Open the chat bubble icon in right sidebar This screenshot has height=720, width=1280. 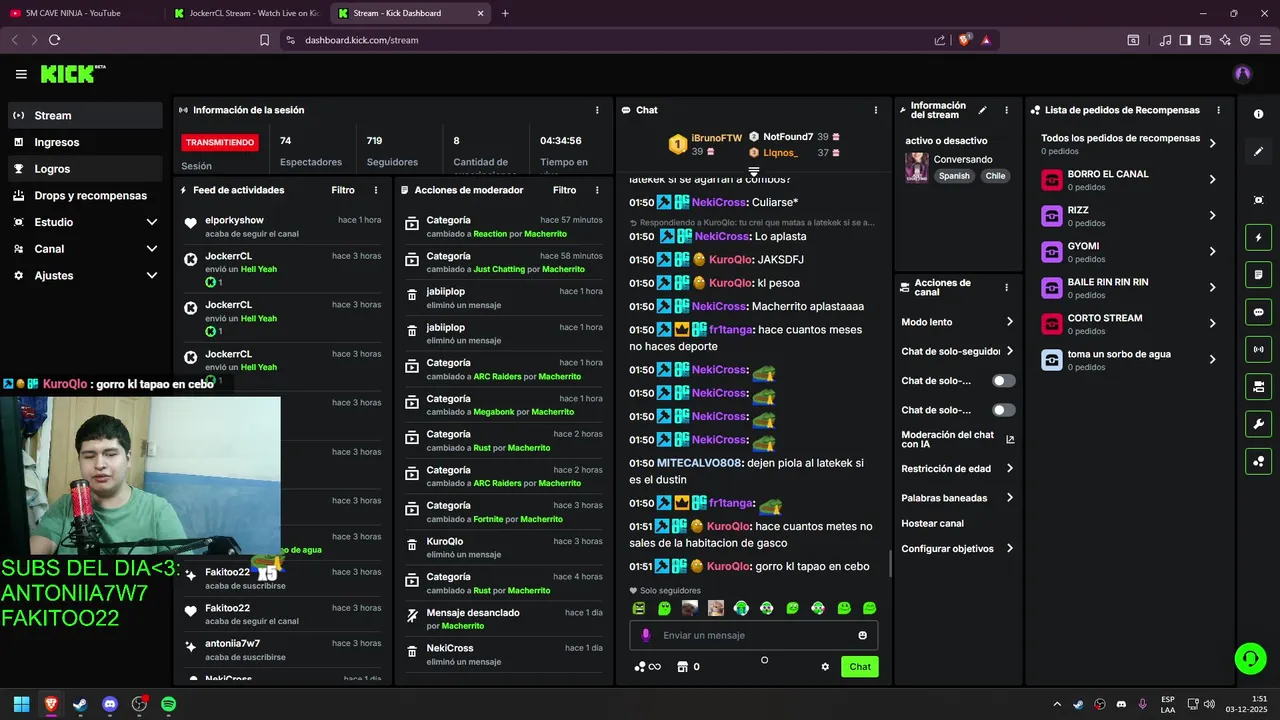tap(1258, 312)
